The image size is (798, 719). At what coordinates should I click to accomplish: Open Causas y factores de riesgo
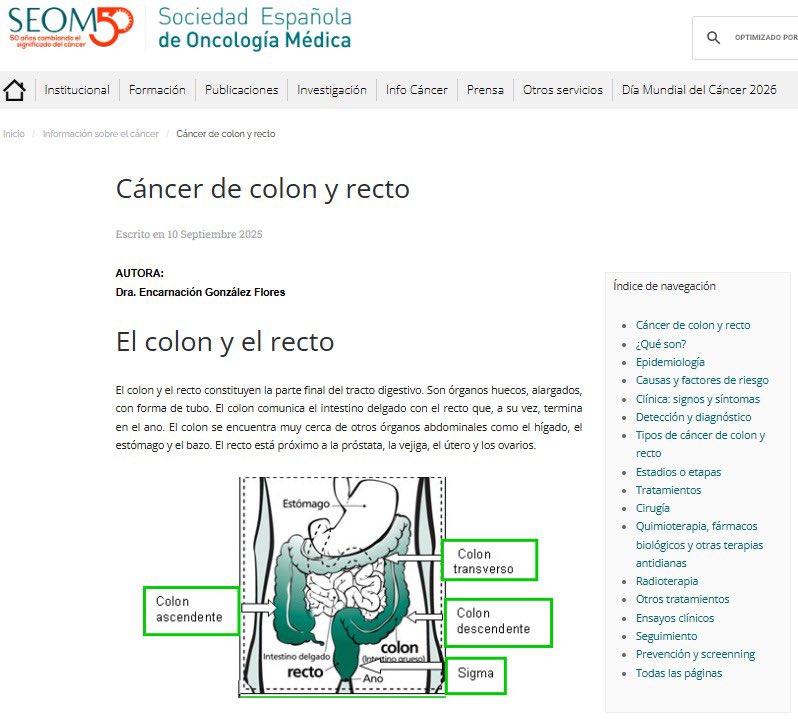(702, 380)
